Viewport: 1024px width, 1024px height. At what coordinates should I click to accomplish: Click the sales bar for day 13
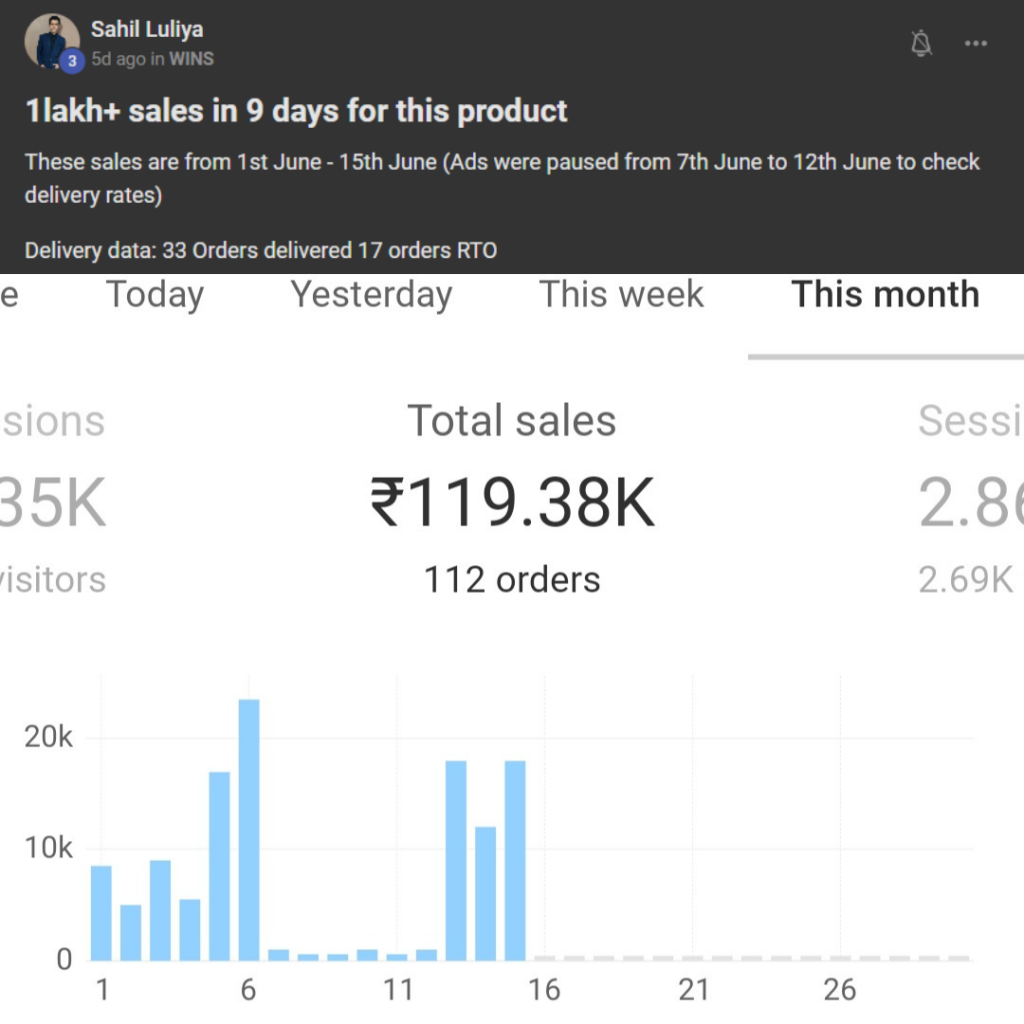click(x=456, y=860)
